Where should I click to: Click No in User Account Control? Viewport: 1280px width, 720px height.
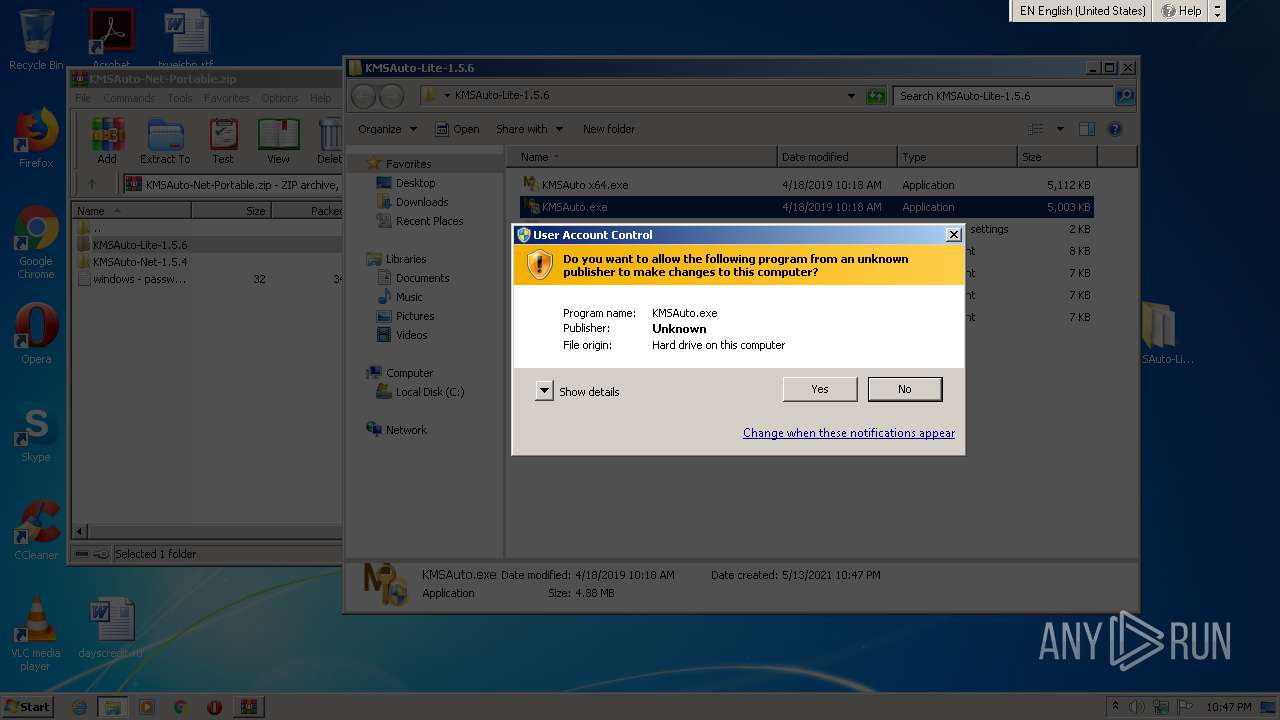coord(904,389)
